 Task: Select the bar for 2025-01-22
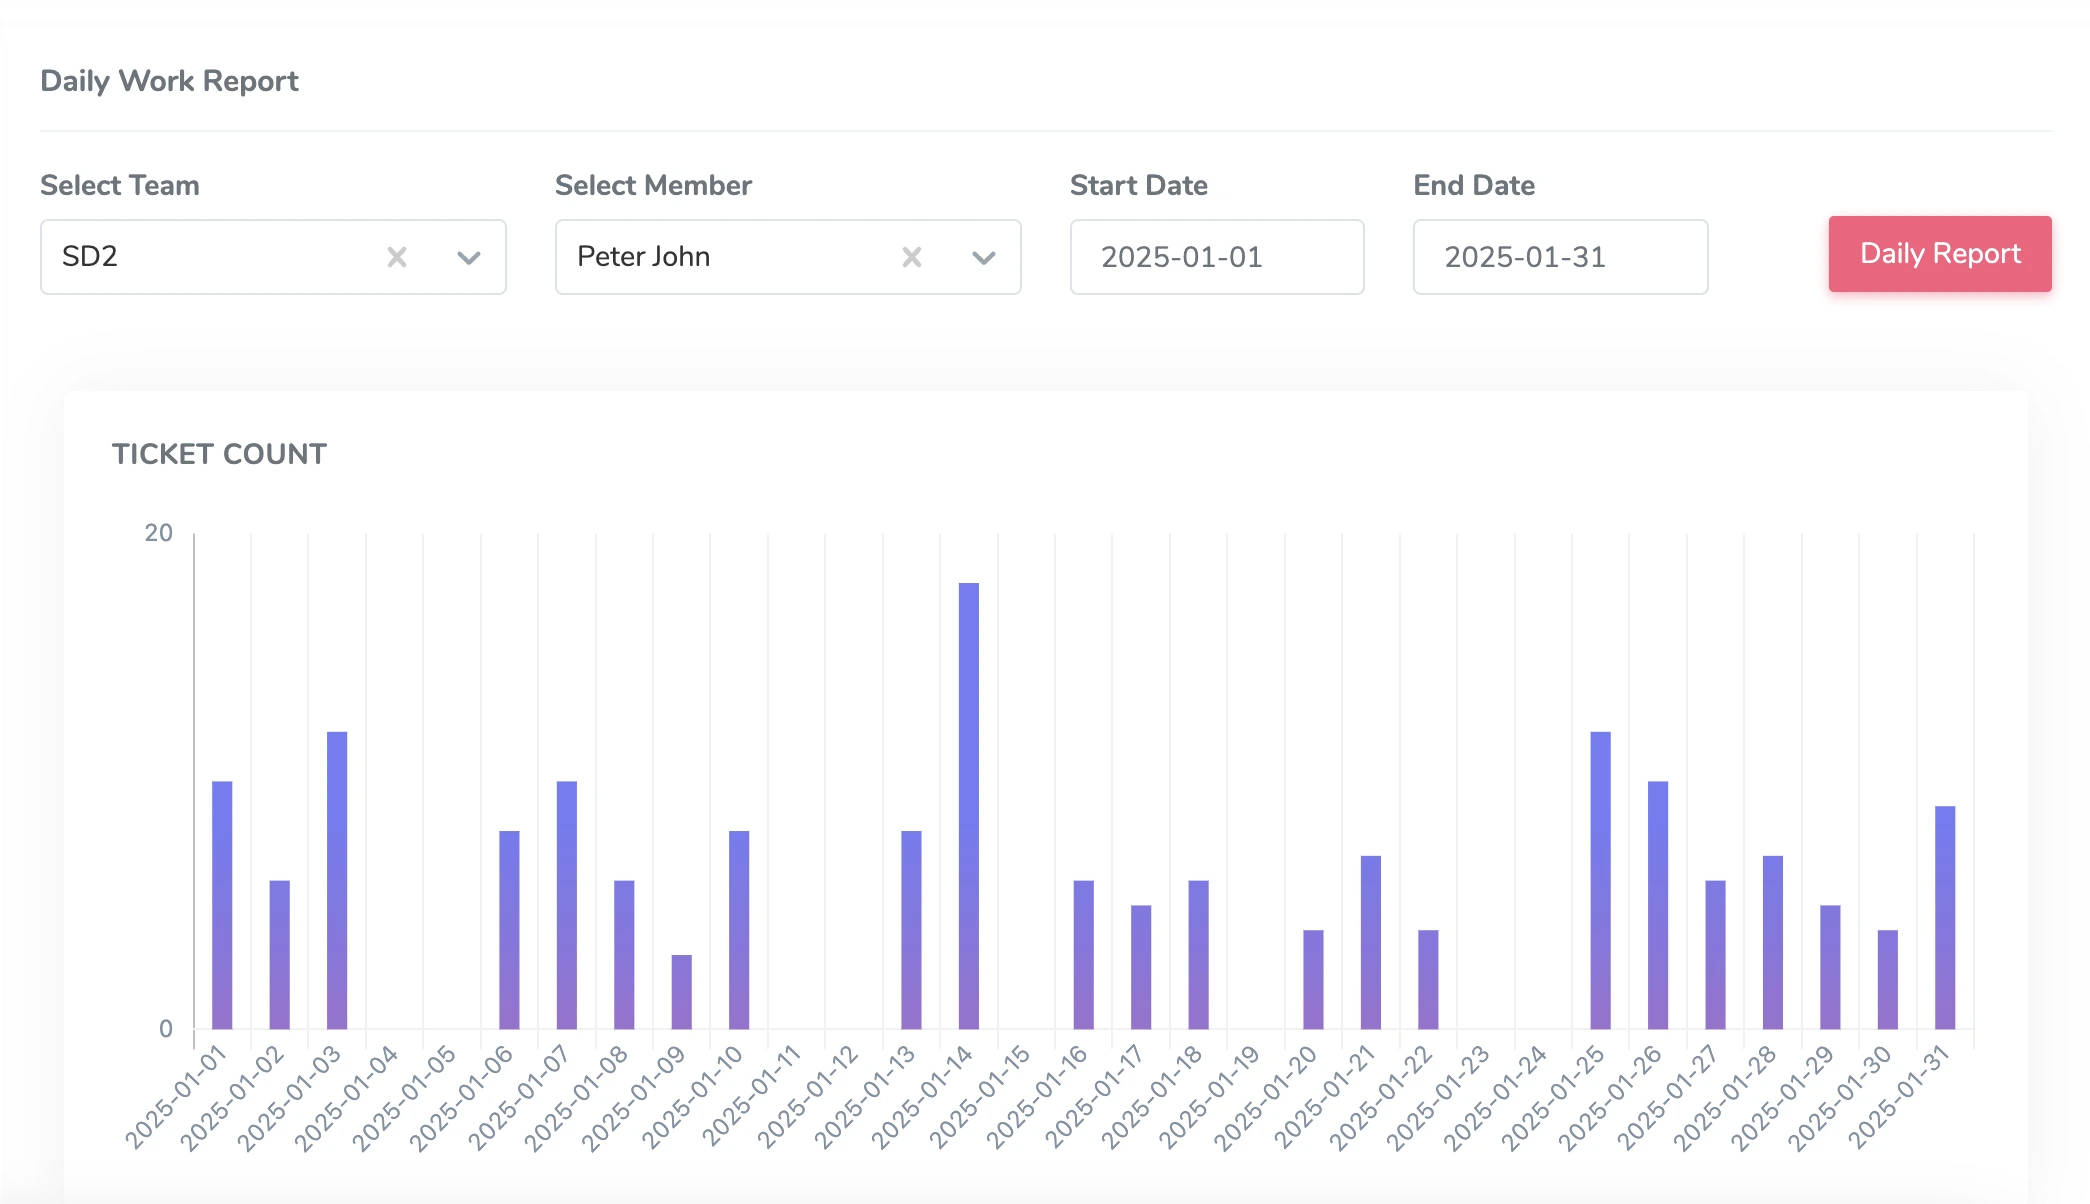1428,980
